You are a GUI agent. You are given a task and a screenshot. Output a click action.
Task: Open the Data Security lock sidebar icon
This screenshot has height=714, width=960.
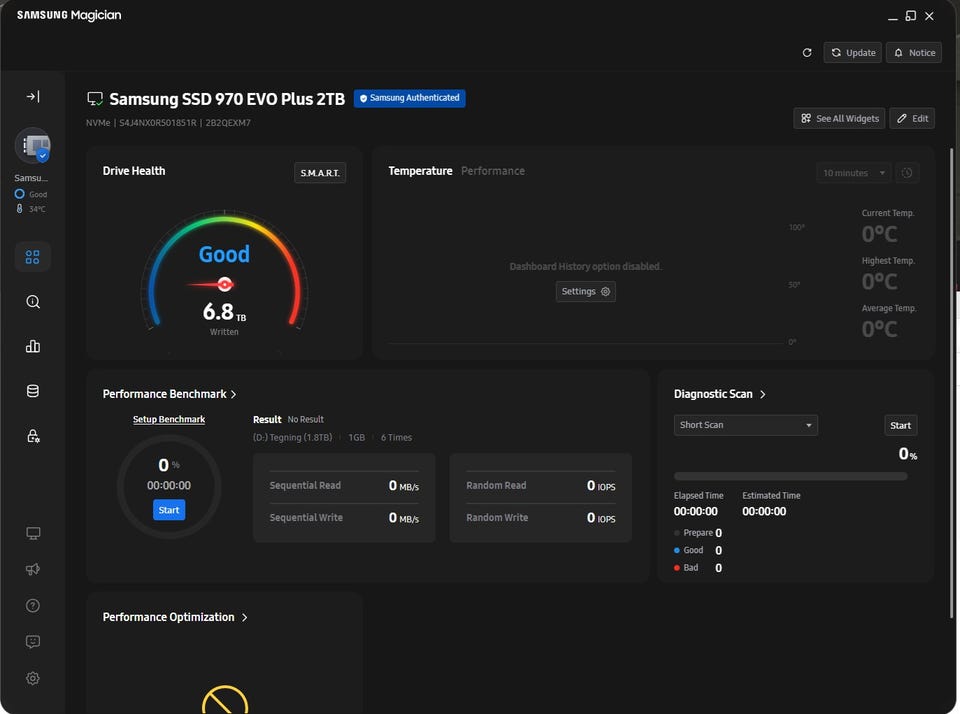[33, 436]
